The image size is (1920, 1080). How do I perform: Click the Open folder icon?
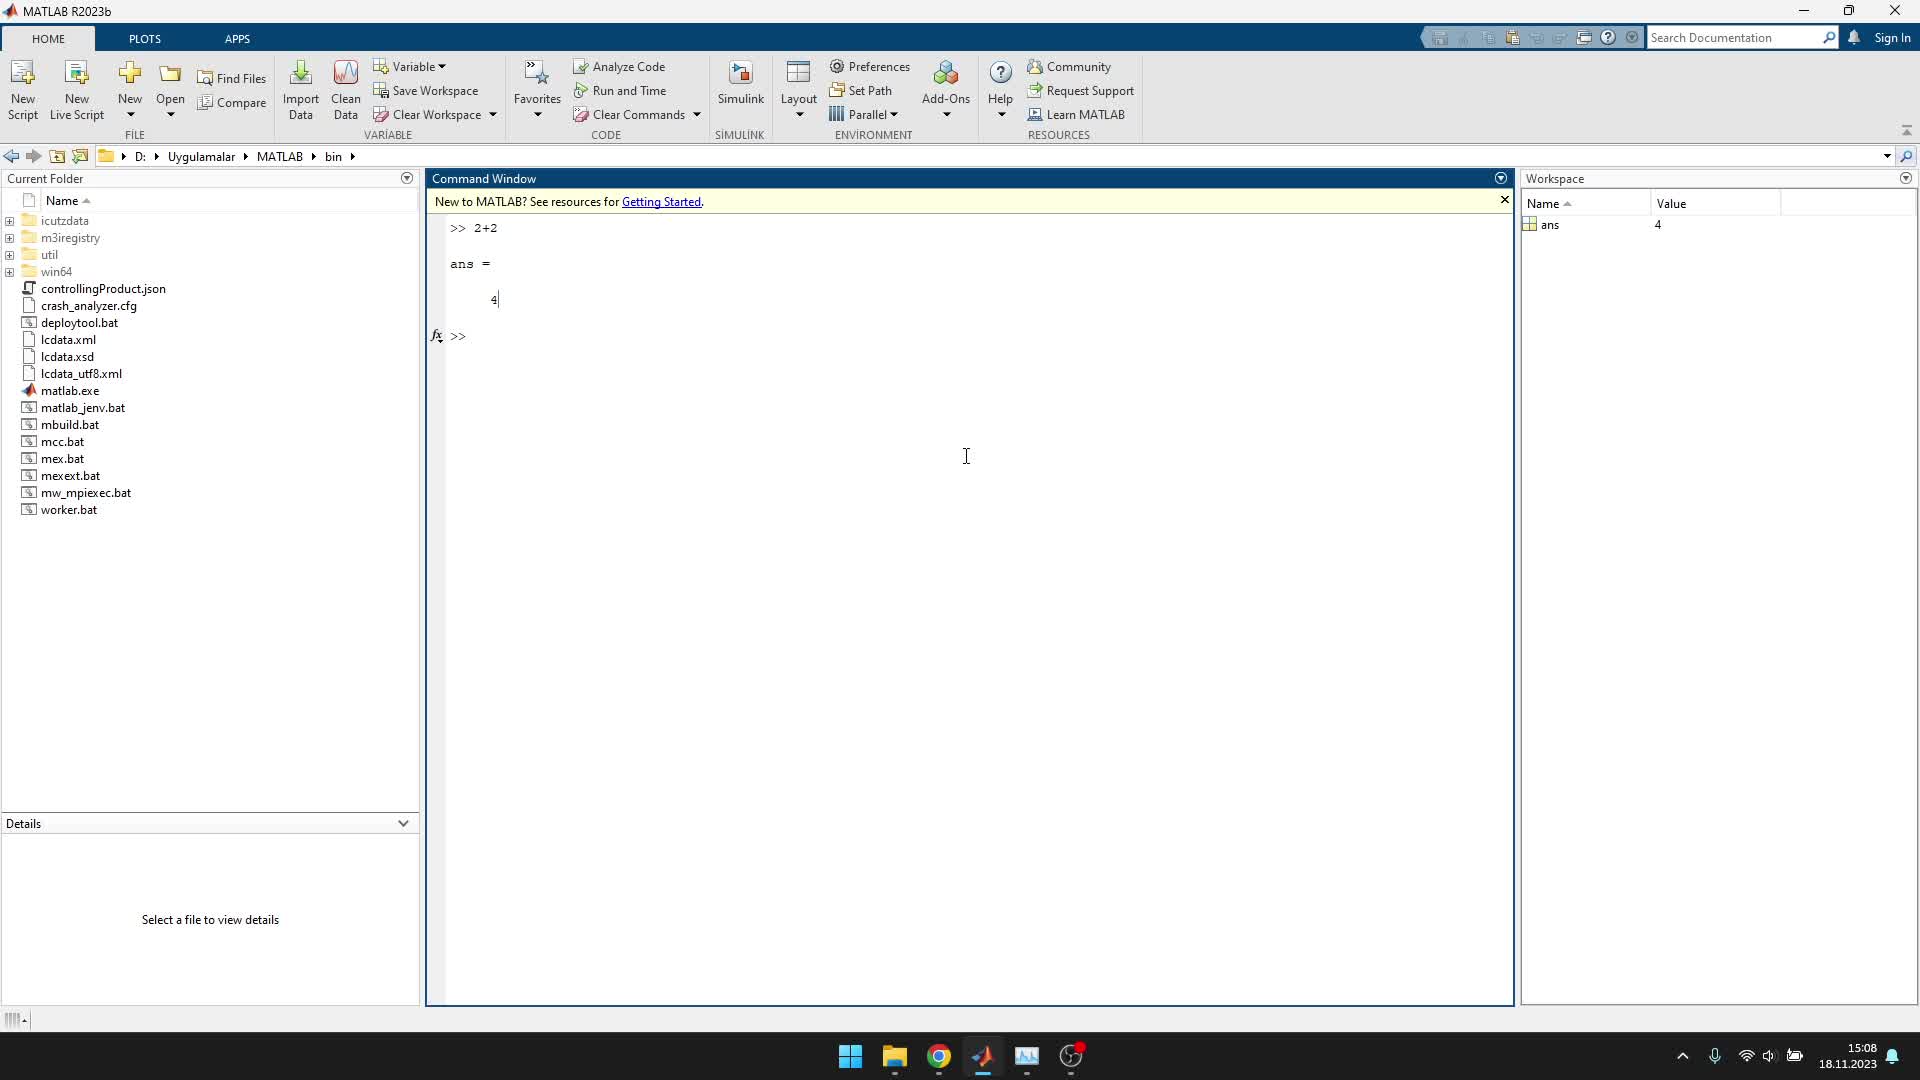170,76
